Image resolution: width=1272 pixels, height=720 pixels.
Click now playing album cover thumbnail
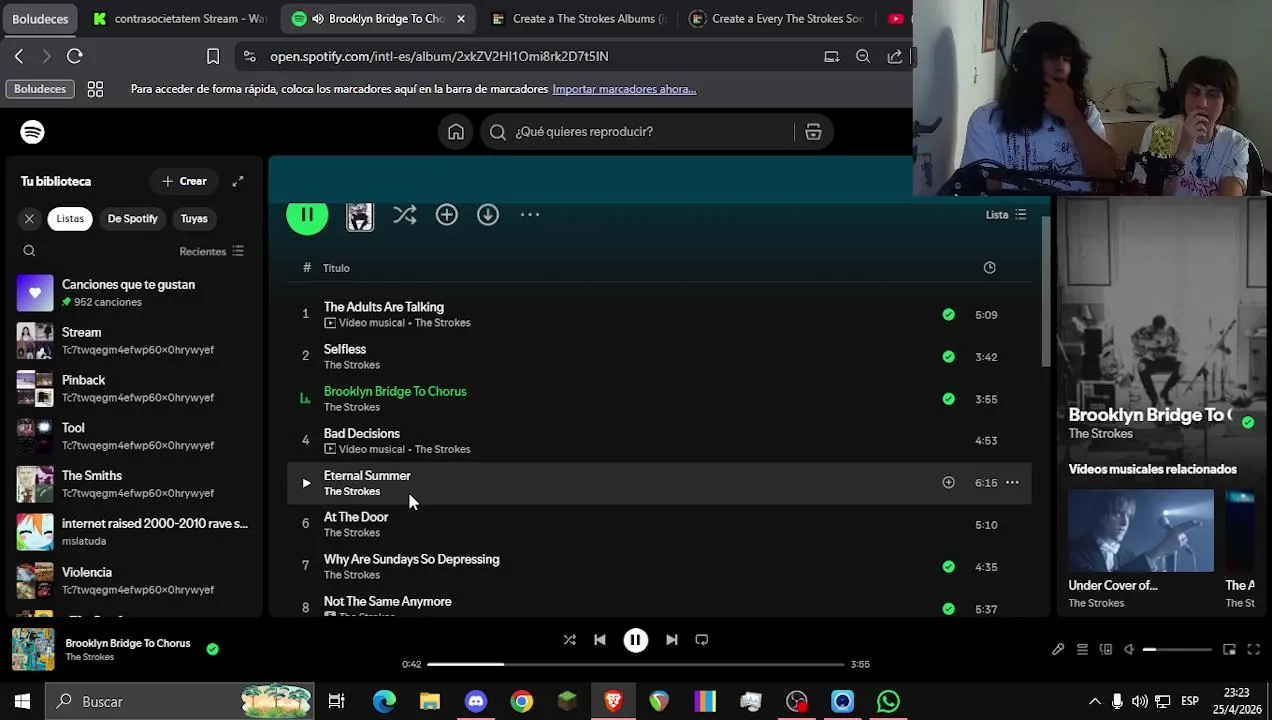pyautogui.click(x=33, y=649)
